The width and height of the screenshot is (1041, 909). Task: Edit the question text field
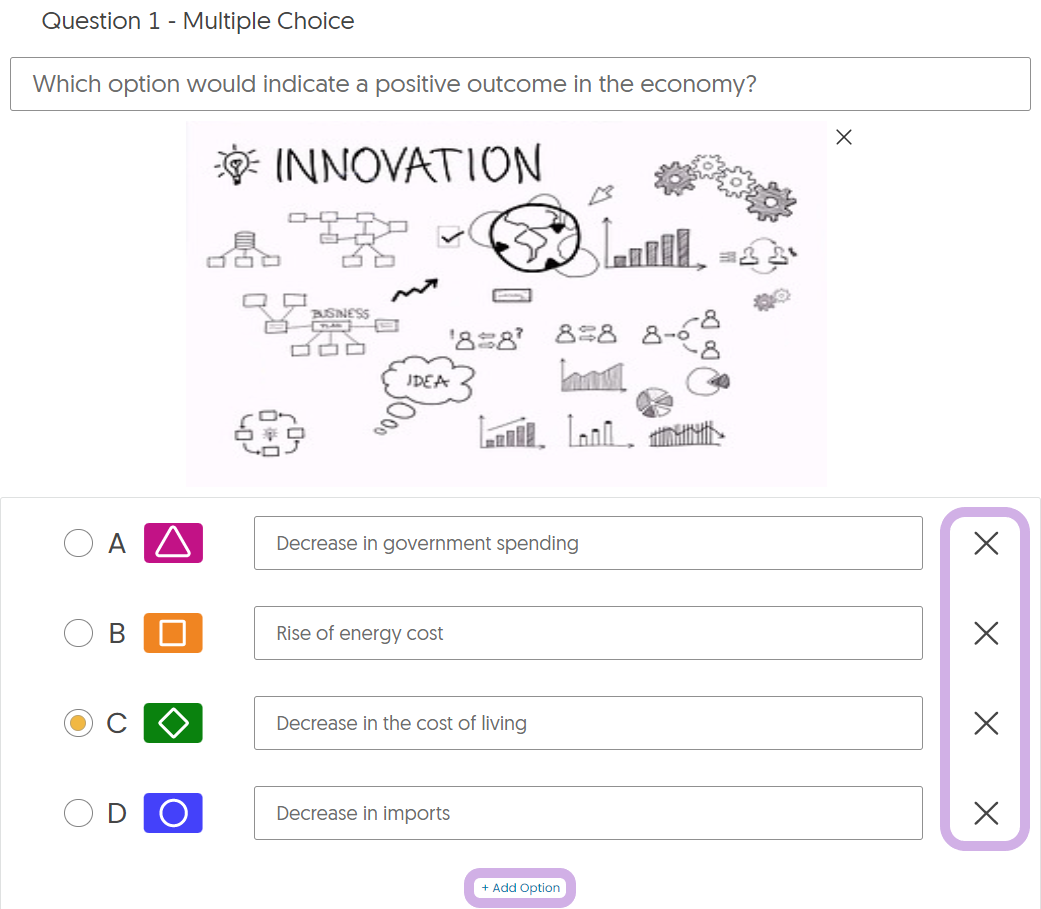point(520,84)
